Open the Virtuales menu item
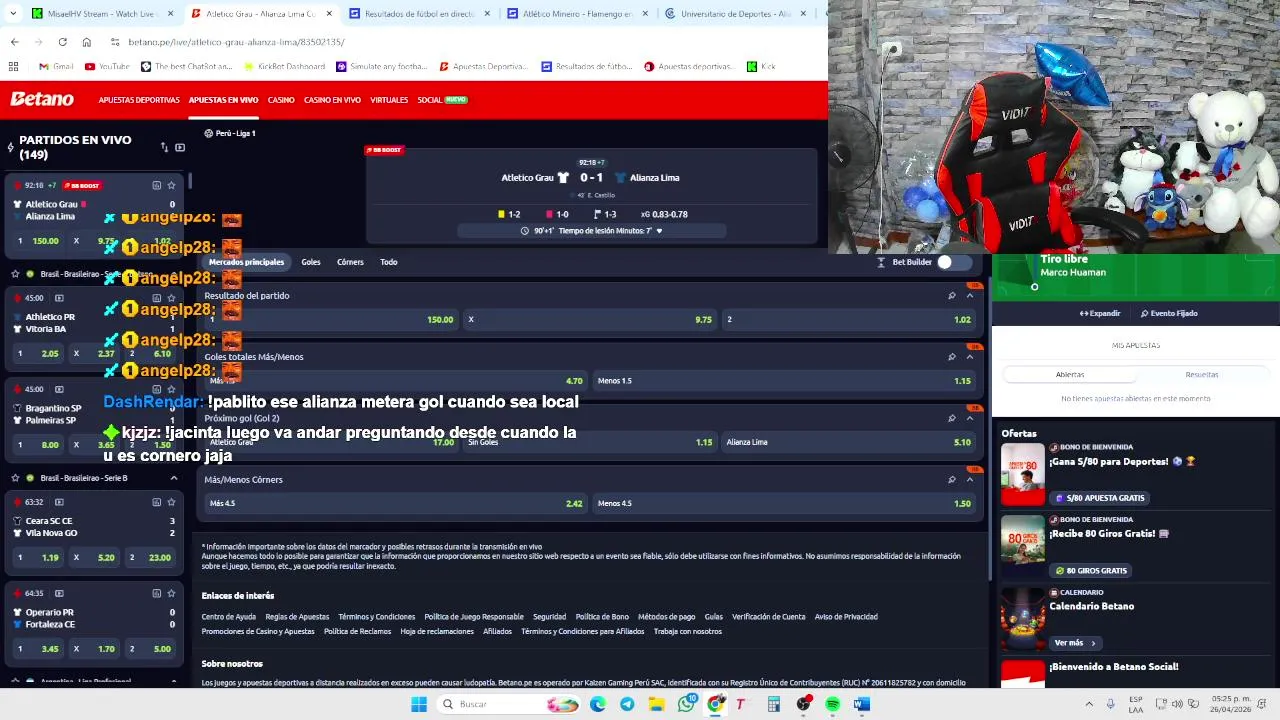 click(x=389, y=100)
